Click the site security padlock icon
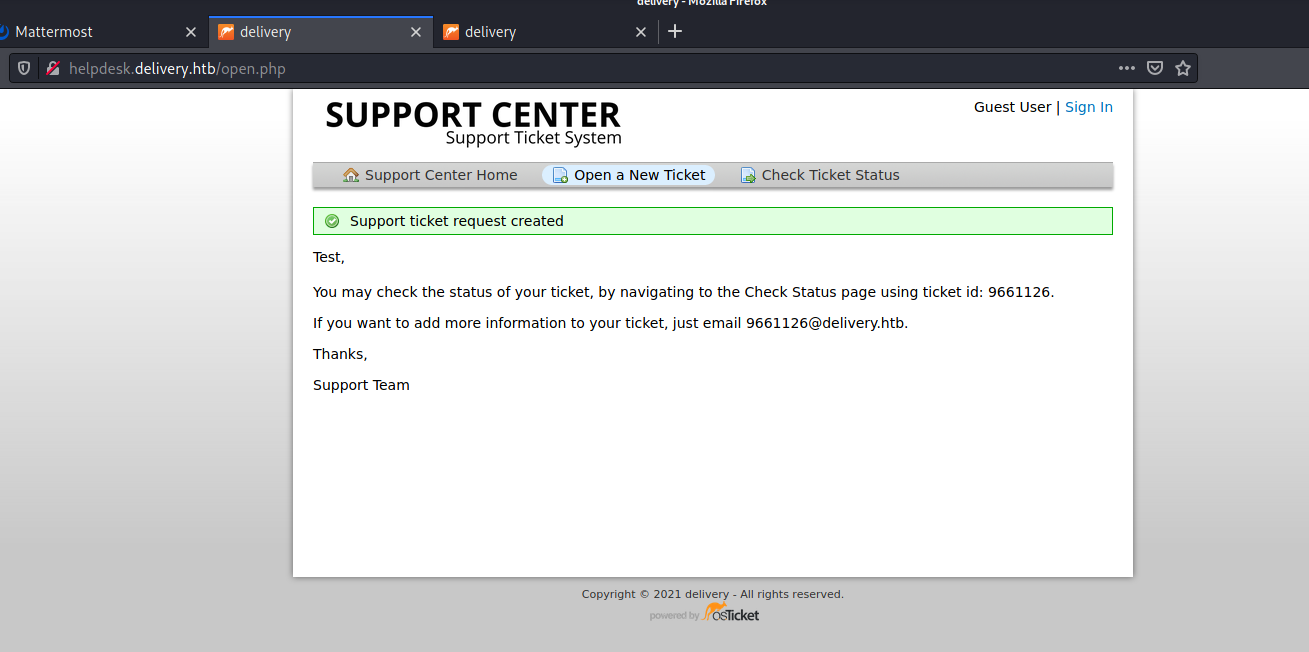The image size is (1309, 652). [52, 68]
